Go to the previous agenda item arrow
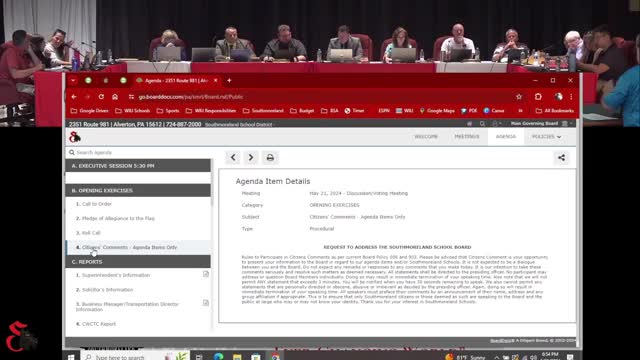 pos(233,158)
